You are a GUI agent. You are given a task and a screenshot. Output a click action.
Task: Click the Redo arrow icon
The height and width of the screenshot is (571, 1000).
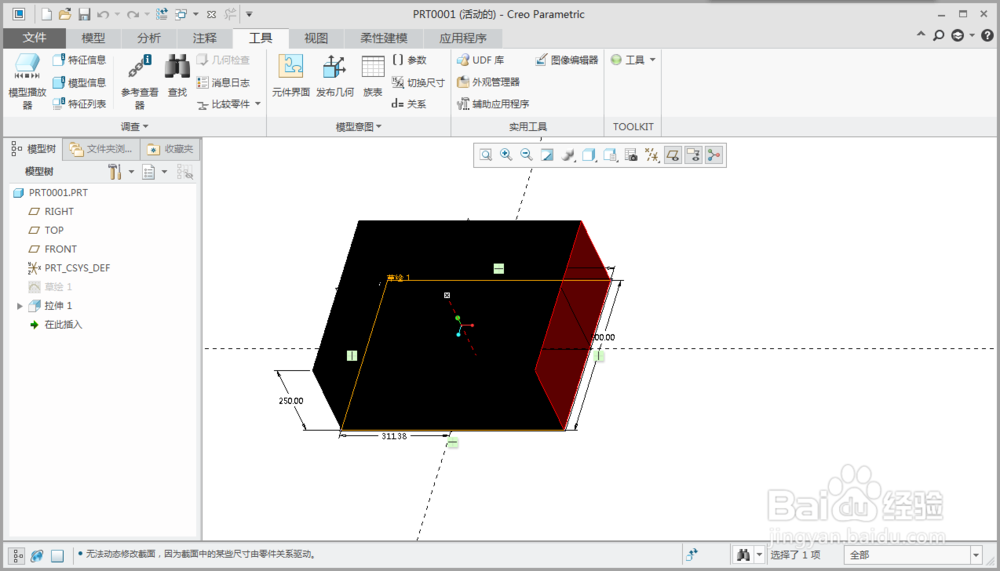tap(133, 14)
